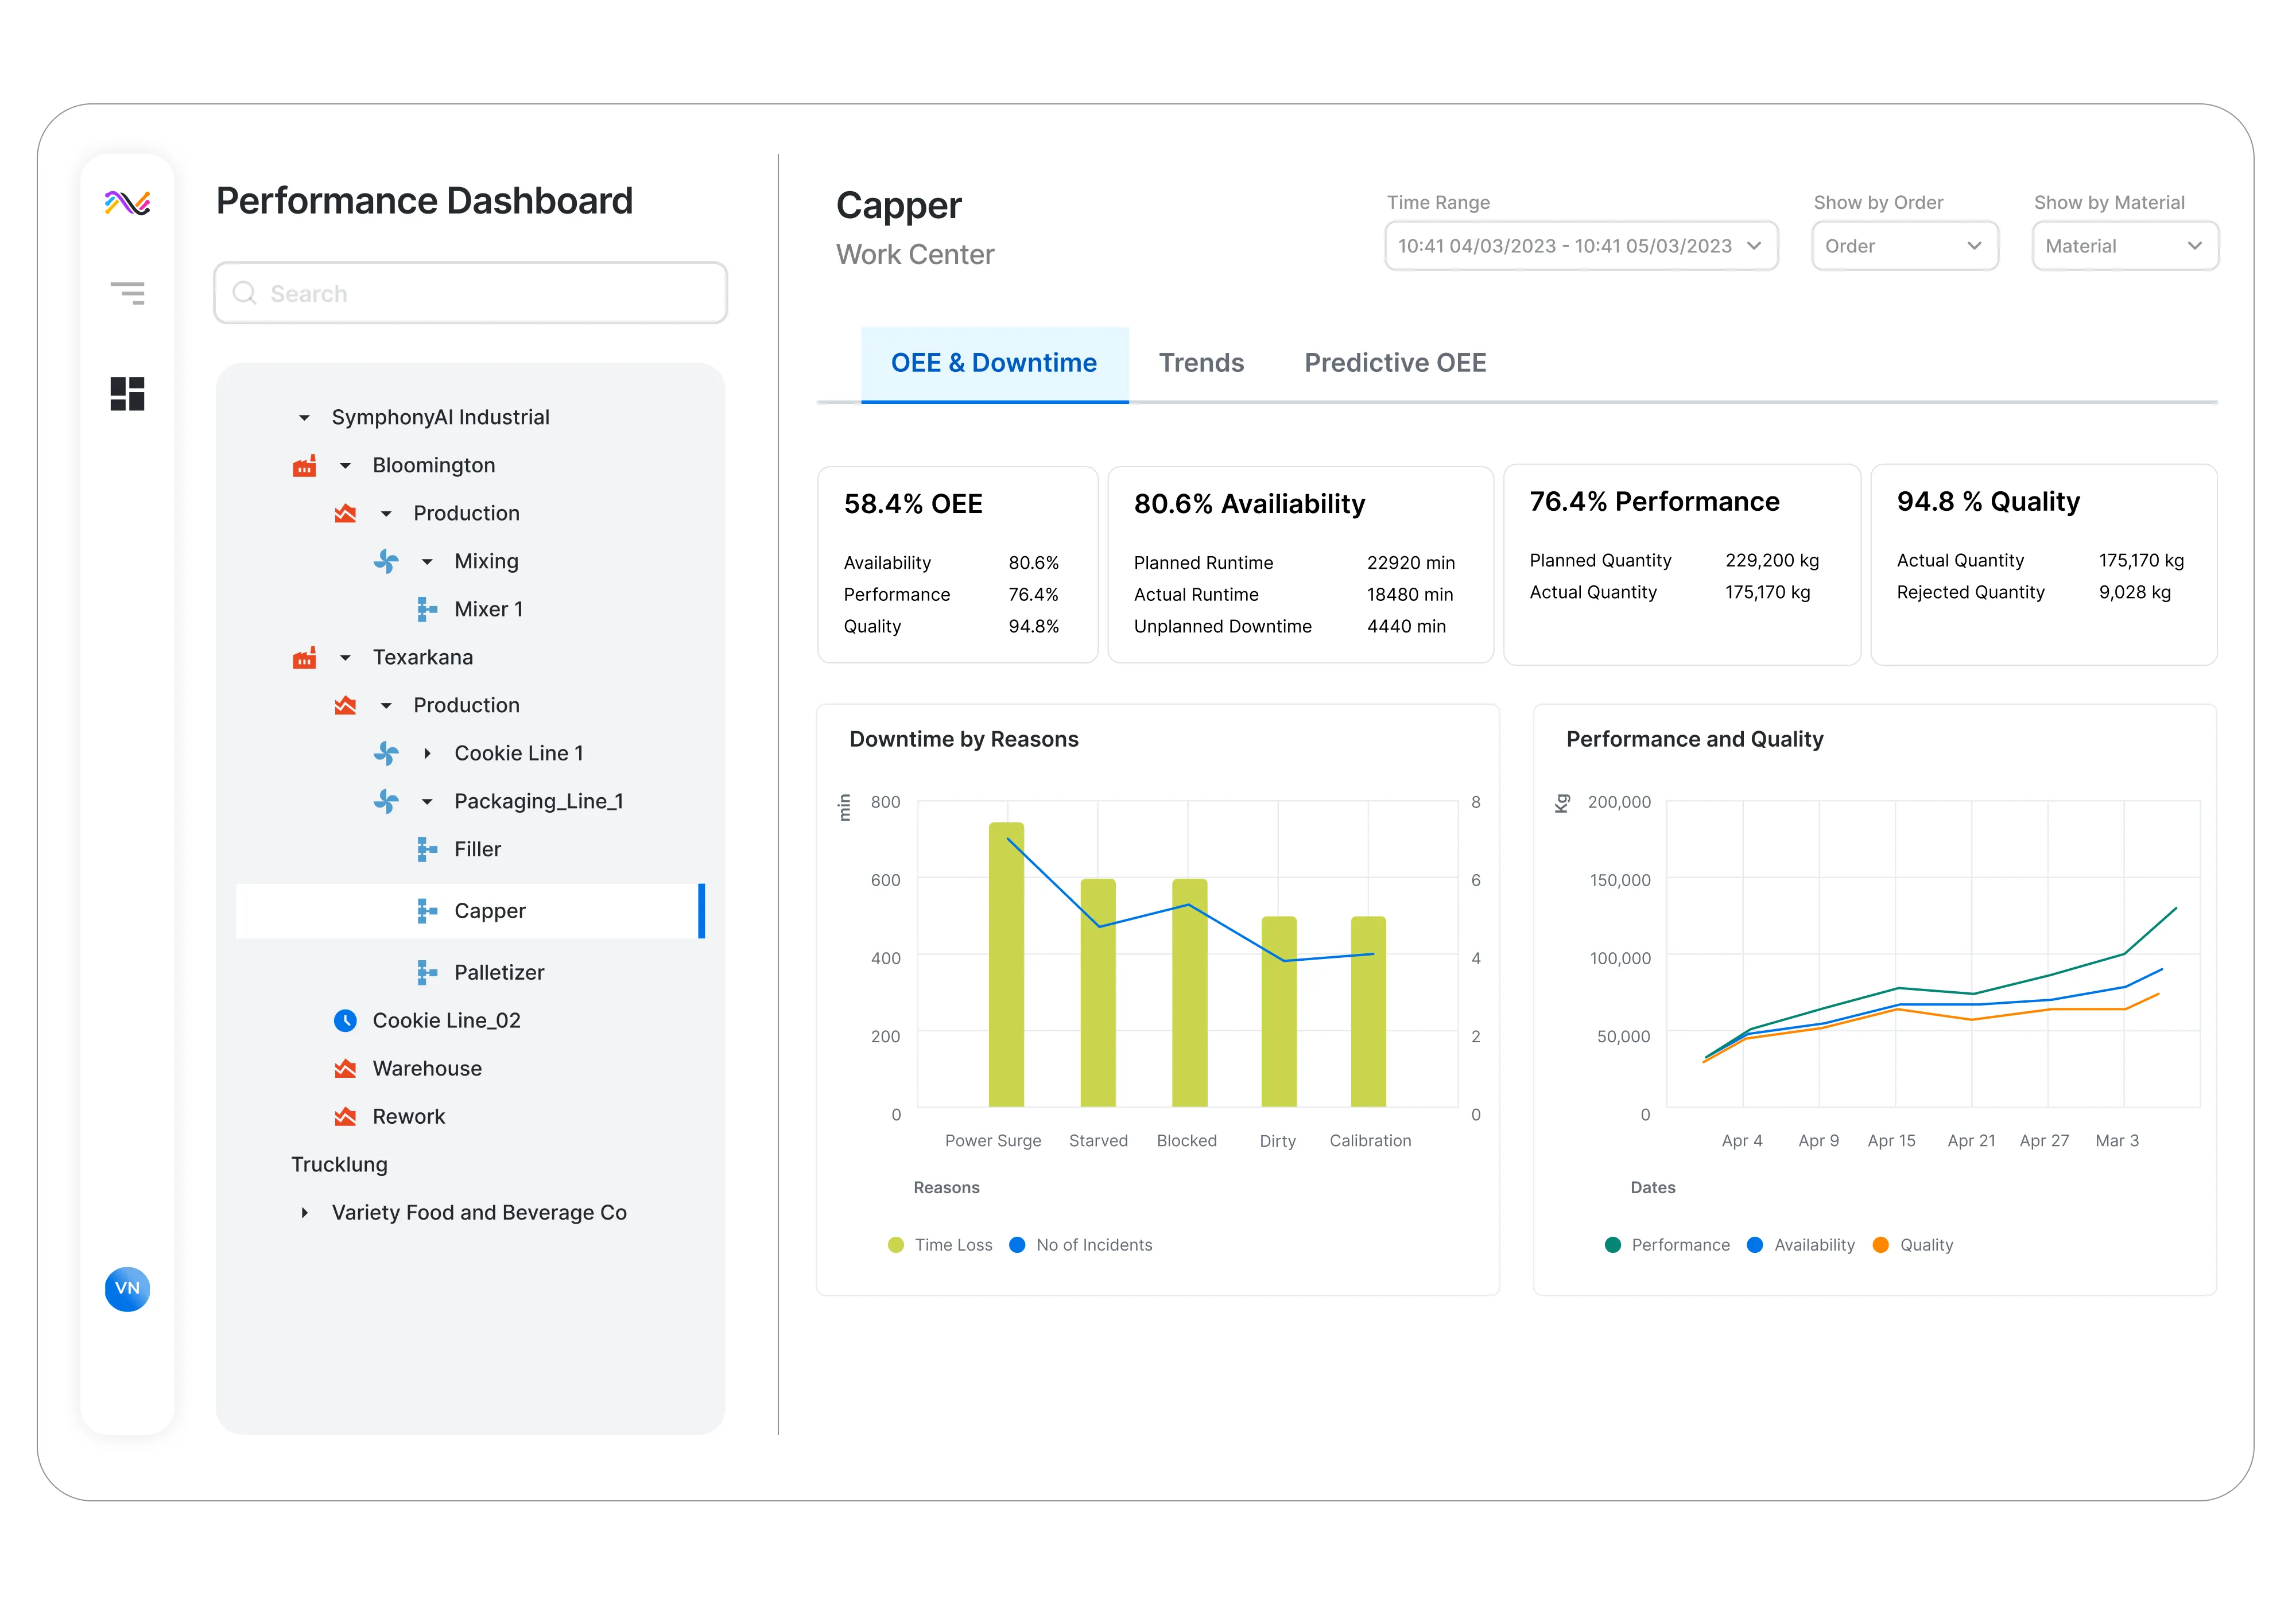Open the collapsed menu lines icon
Image resolution: width=2296 pixels, height=1607 pixels.
[127, 293]
